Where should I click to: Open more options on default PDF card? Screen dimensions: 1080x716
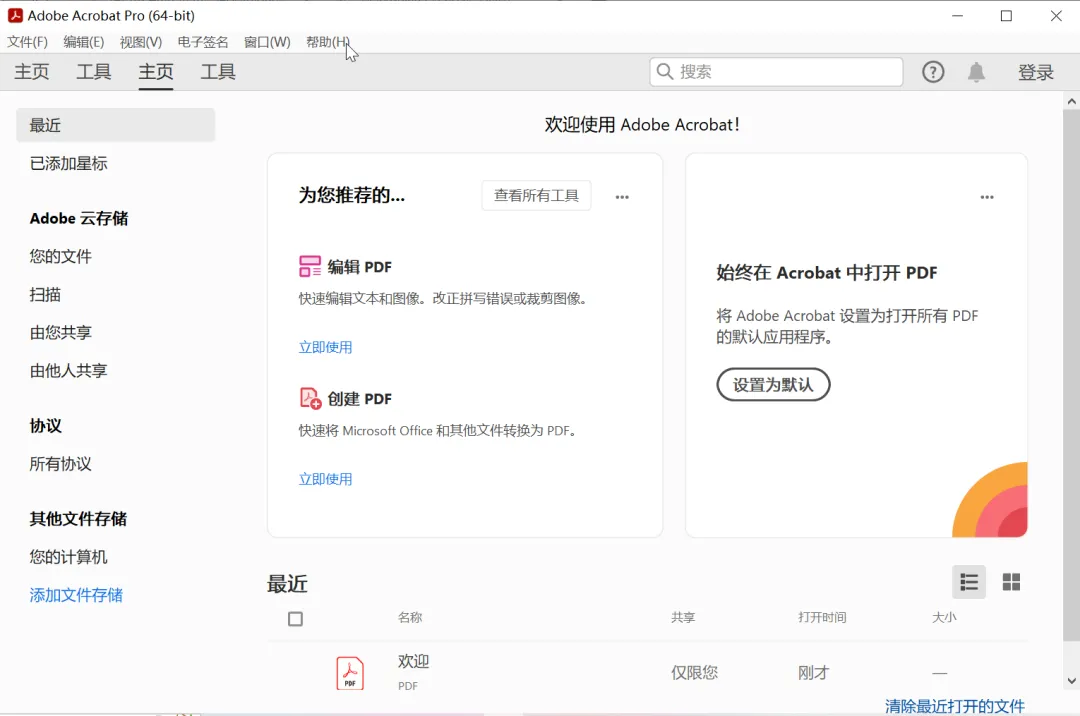click(987, 197)
